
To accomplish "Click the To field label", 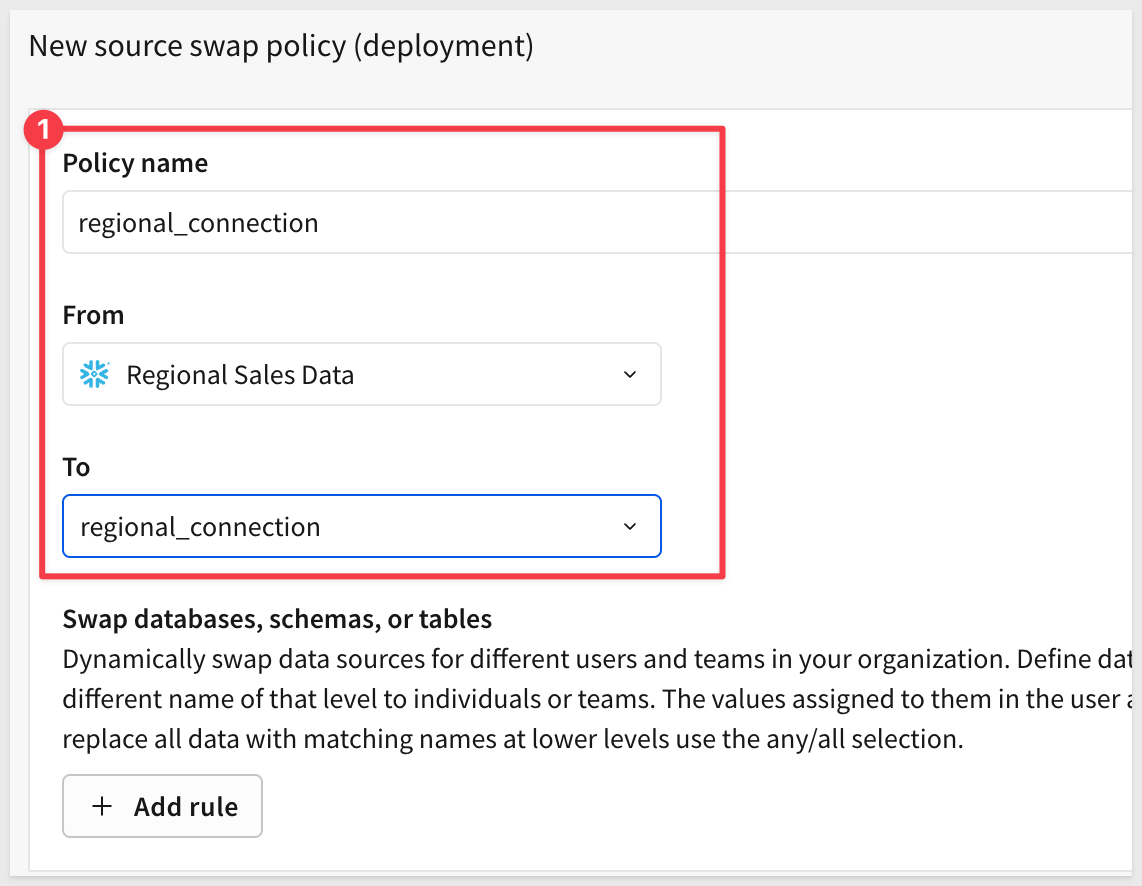I will click(x=76, y=467).
